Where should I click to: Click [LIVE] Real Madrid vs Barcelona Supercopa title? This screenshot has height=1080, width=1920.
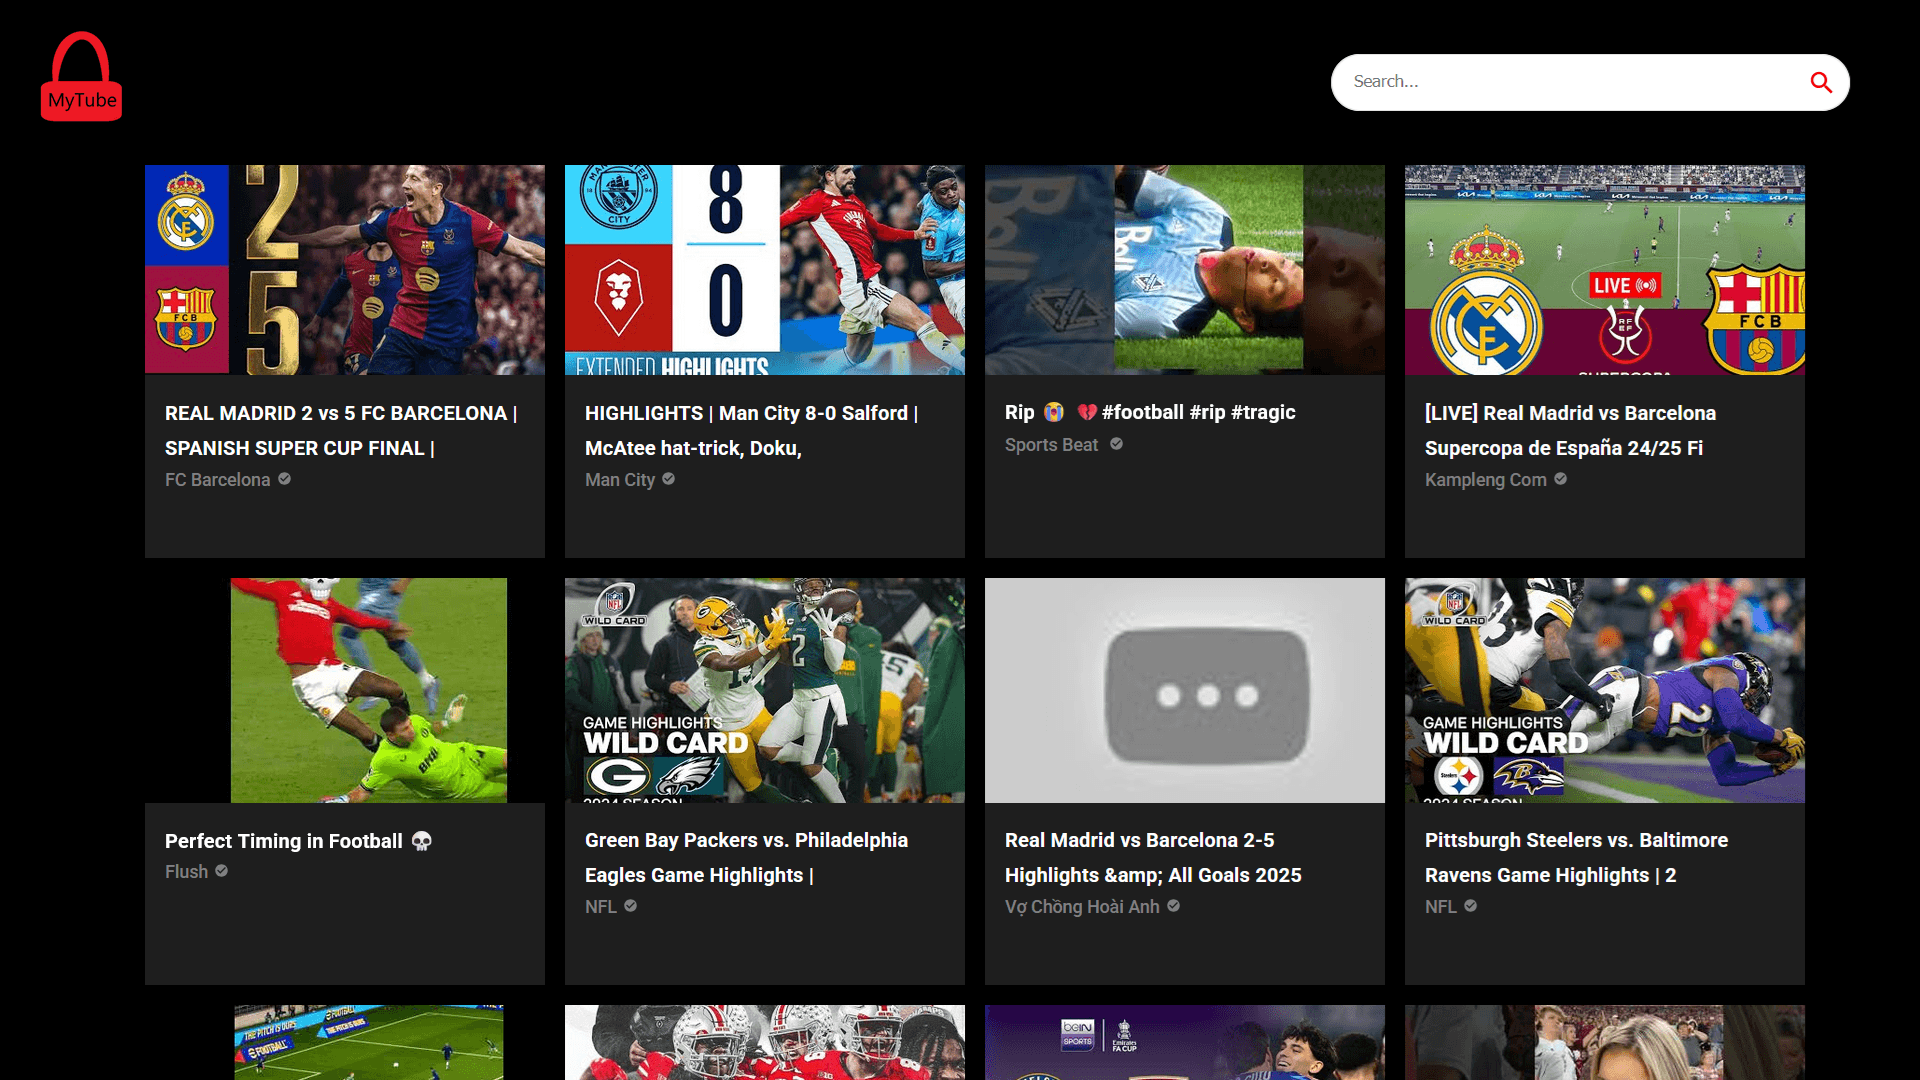click(x=1570, y=430)
